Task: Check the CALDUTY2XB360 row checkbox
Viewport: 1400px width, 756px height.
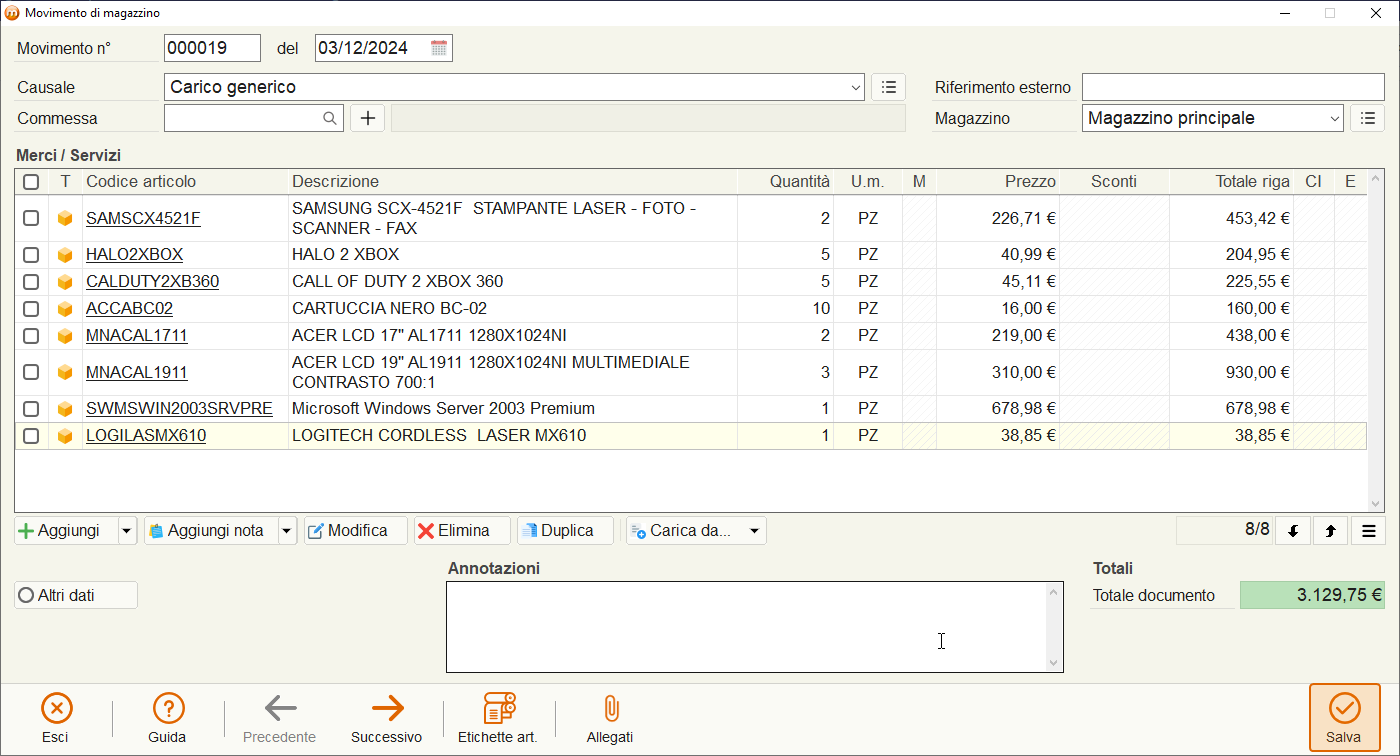Action: coord(31,282)
